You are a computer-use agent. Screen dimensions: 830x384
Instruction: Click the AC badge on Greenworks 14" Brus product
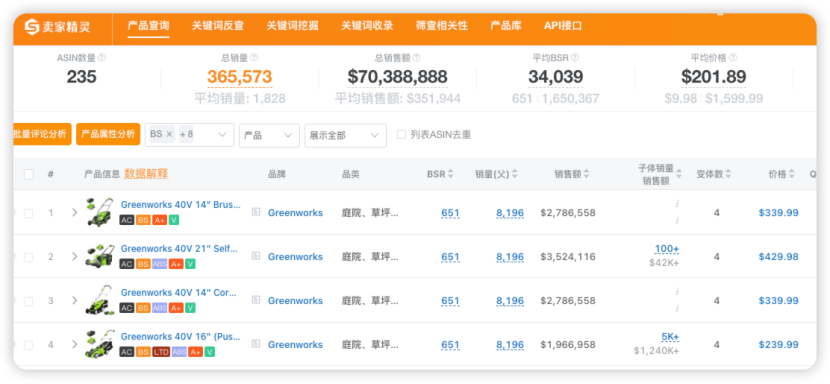[127, 220]
